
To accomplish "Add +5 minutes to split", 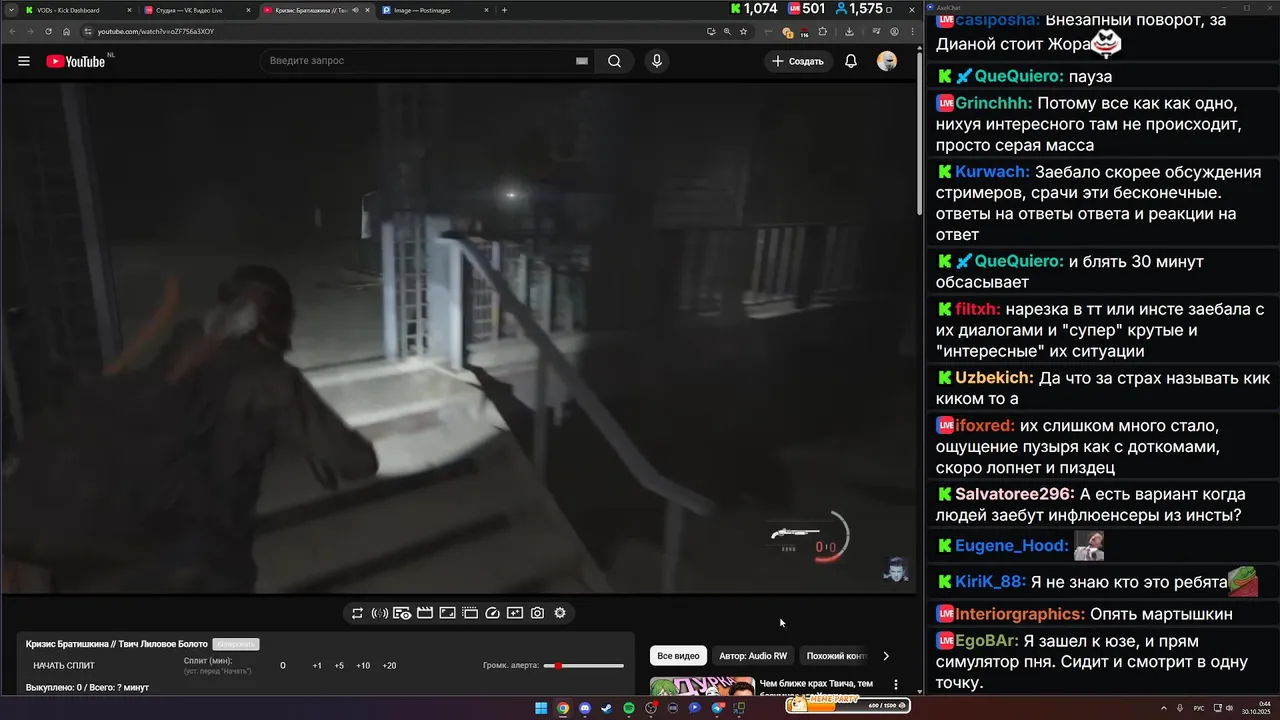I will [339, 666].
